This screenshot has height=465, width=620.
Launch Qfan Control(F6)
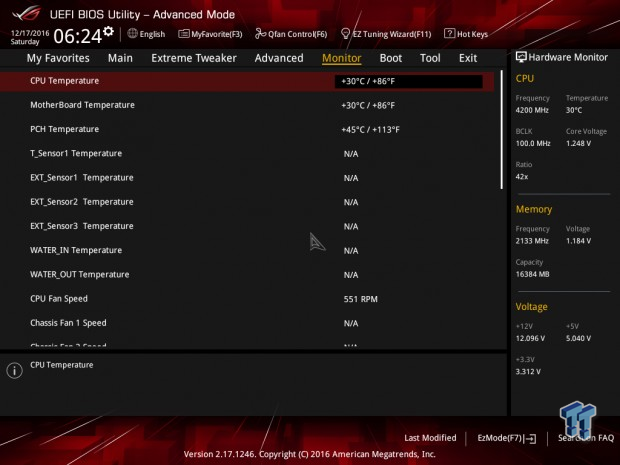click(x=297, y=34)
